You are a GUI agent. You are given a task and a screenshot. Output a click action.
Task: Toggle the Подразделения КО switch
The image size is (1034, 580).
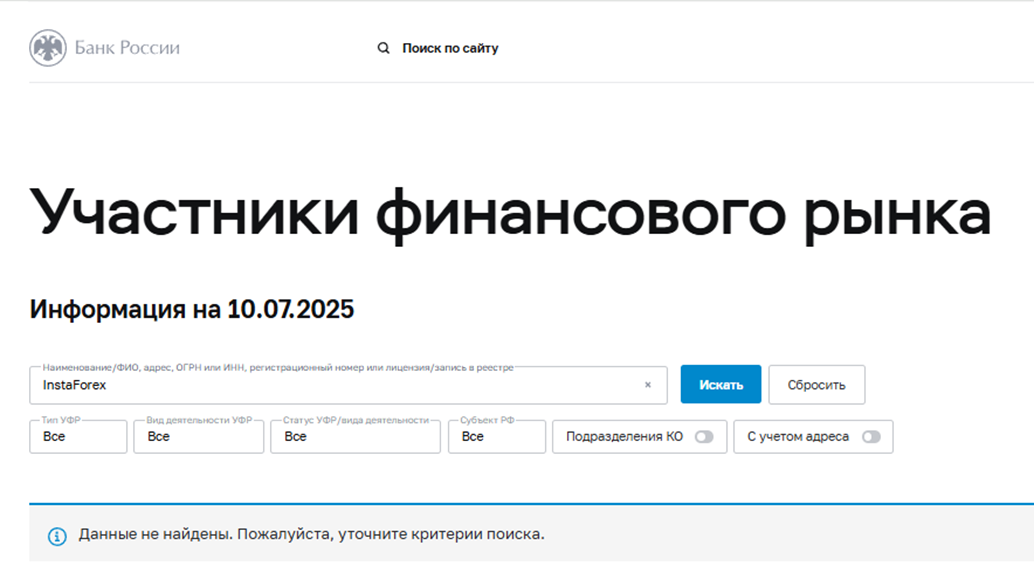(x=704, y=437)
